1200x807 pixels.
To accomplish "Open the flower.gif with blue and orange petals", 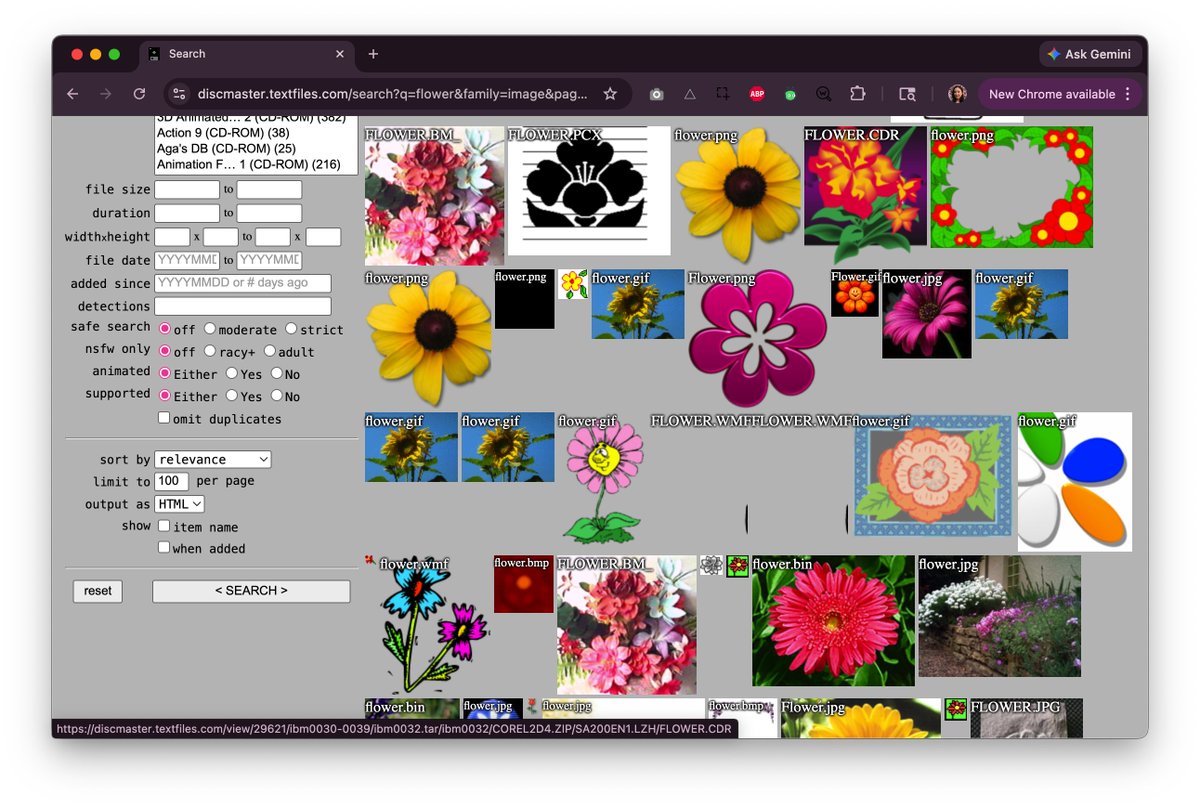I will [x=1075, y=482].
